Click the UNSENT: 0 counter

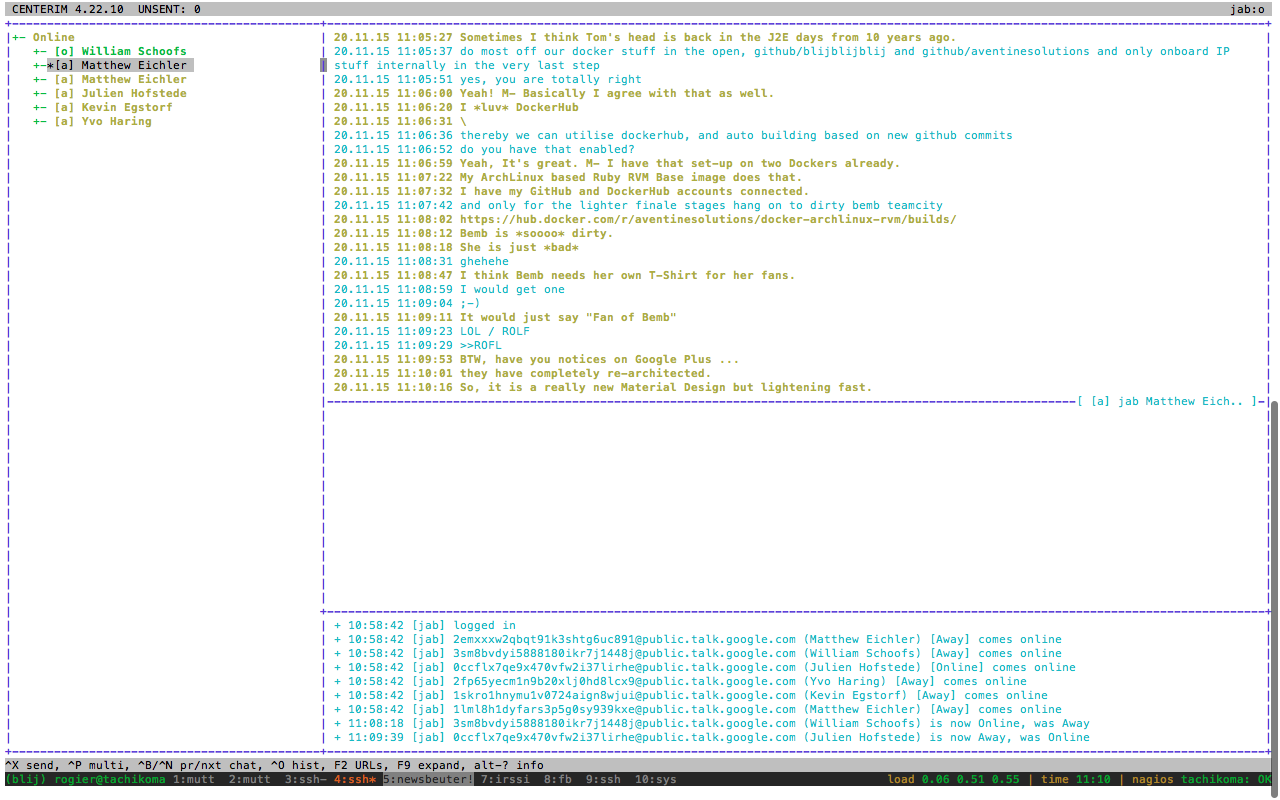click(169, 9)
